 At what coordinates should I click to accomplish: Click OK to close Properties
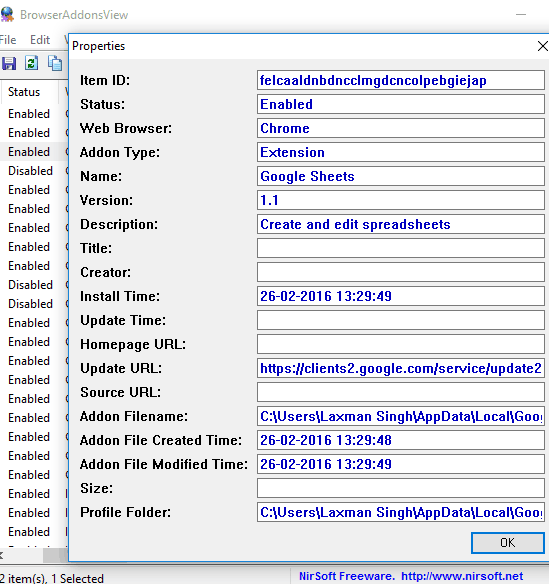508,543
